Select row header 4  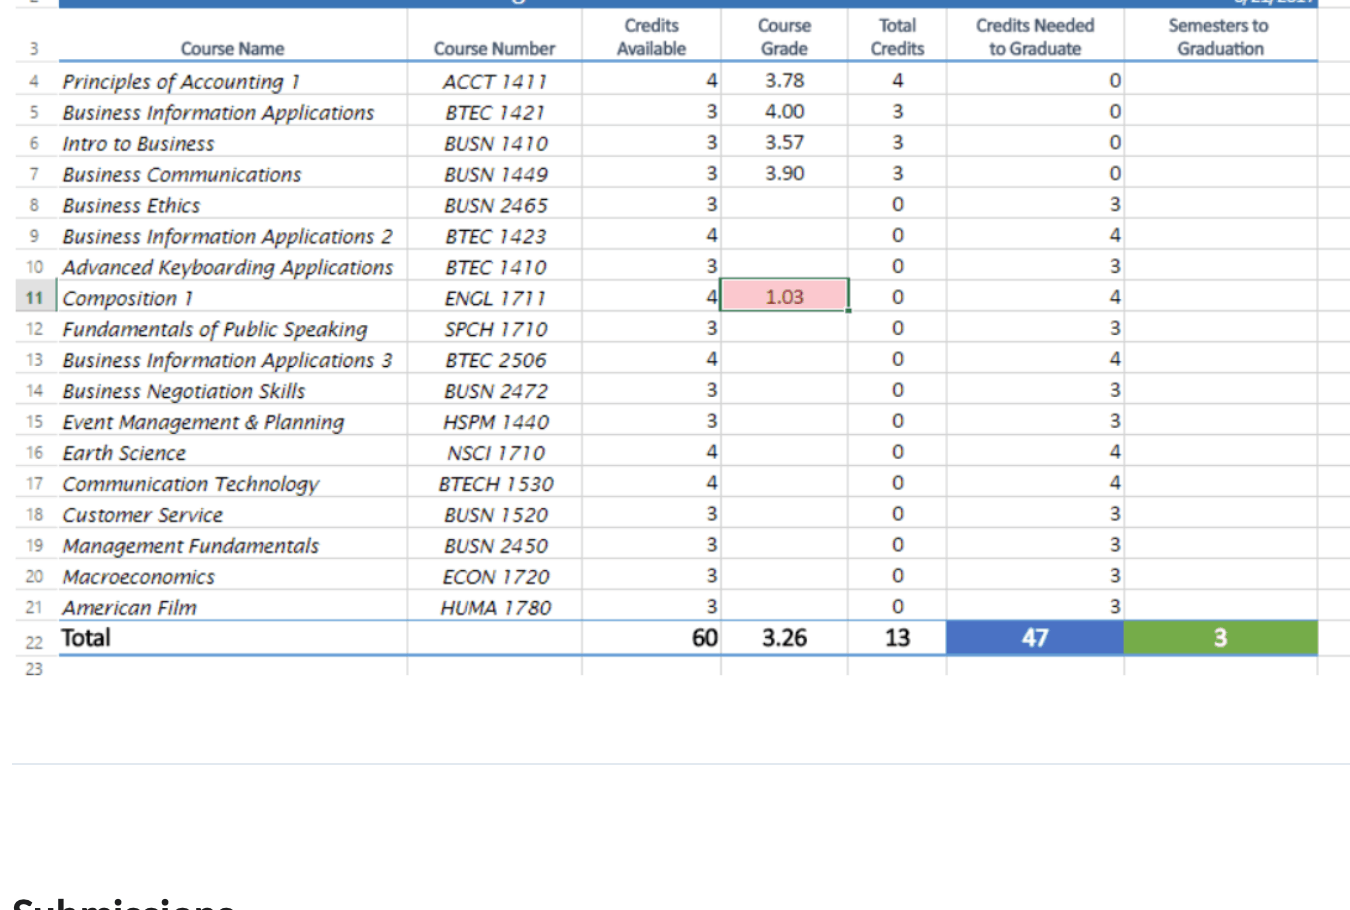[x=35, y=80]
